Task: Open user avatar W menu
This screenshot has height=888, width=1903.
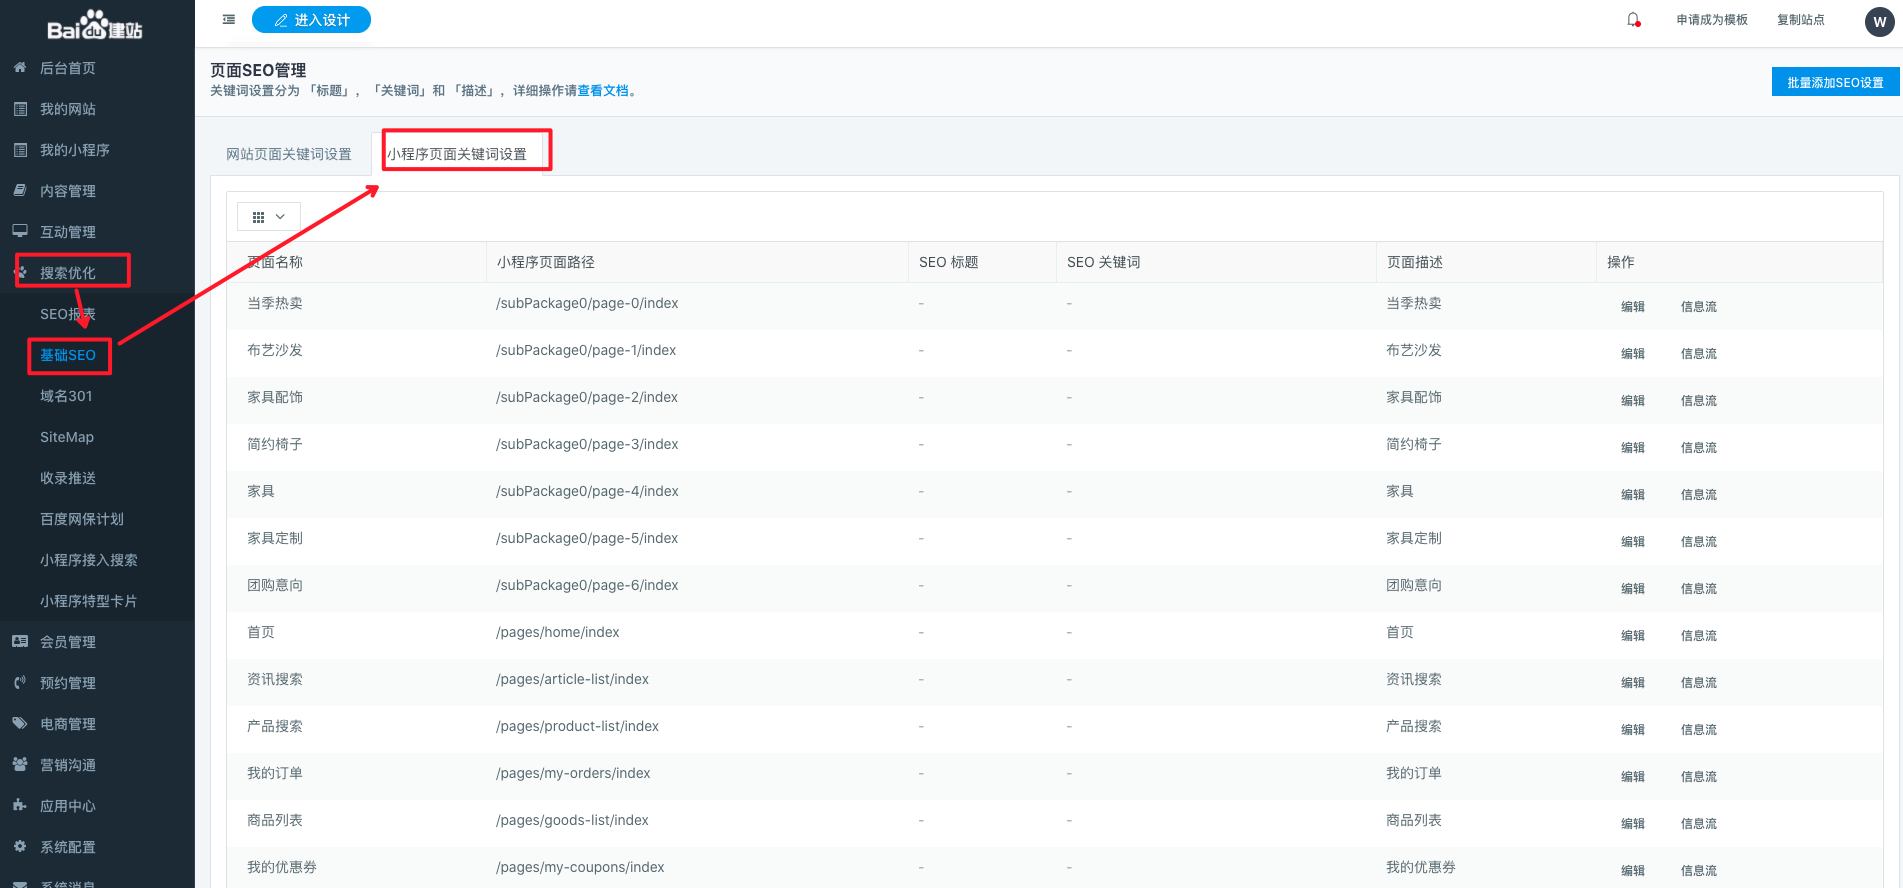Action: pyautogui.click(x=1879, y=21)
